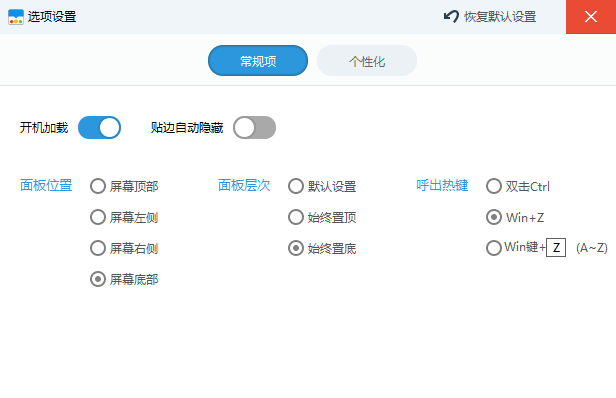Close the 选项设置 window
Screen dimensions: 616x398
[x=591, y=17]
